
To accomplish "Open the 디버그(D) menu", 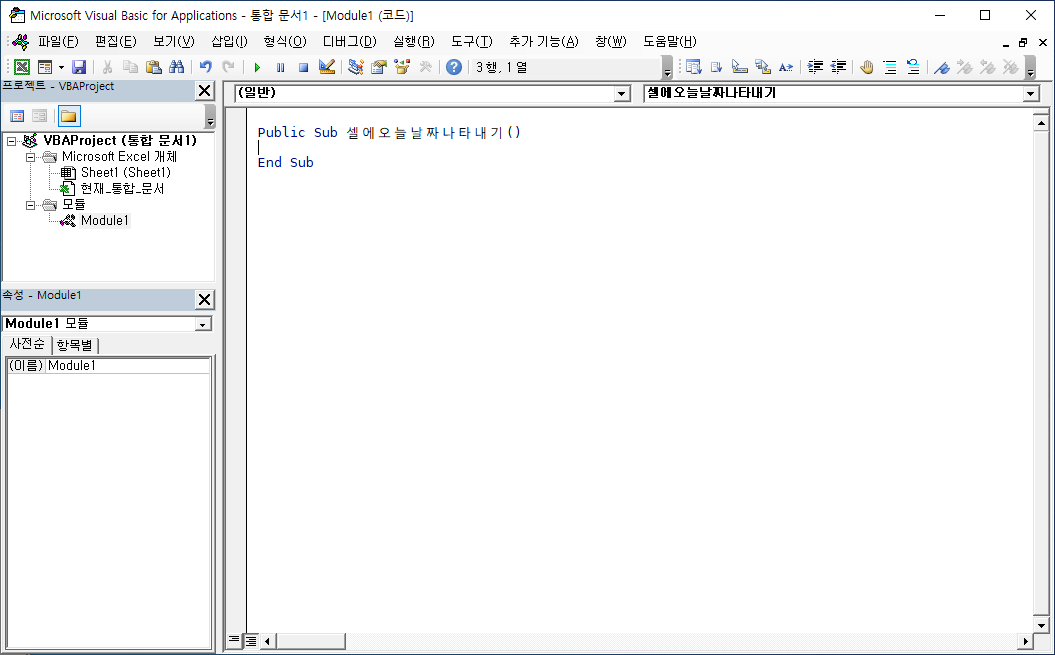I will (x=350, y=42).
